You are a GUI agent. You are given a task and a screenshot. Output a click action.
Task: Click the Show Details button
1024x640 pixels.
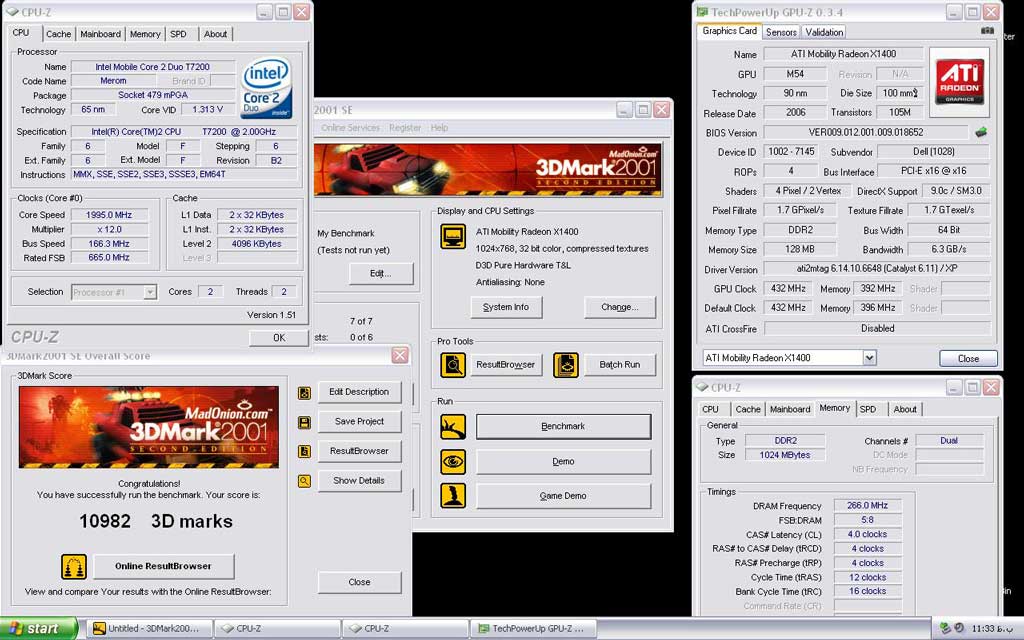[359, 481]
